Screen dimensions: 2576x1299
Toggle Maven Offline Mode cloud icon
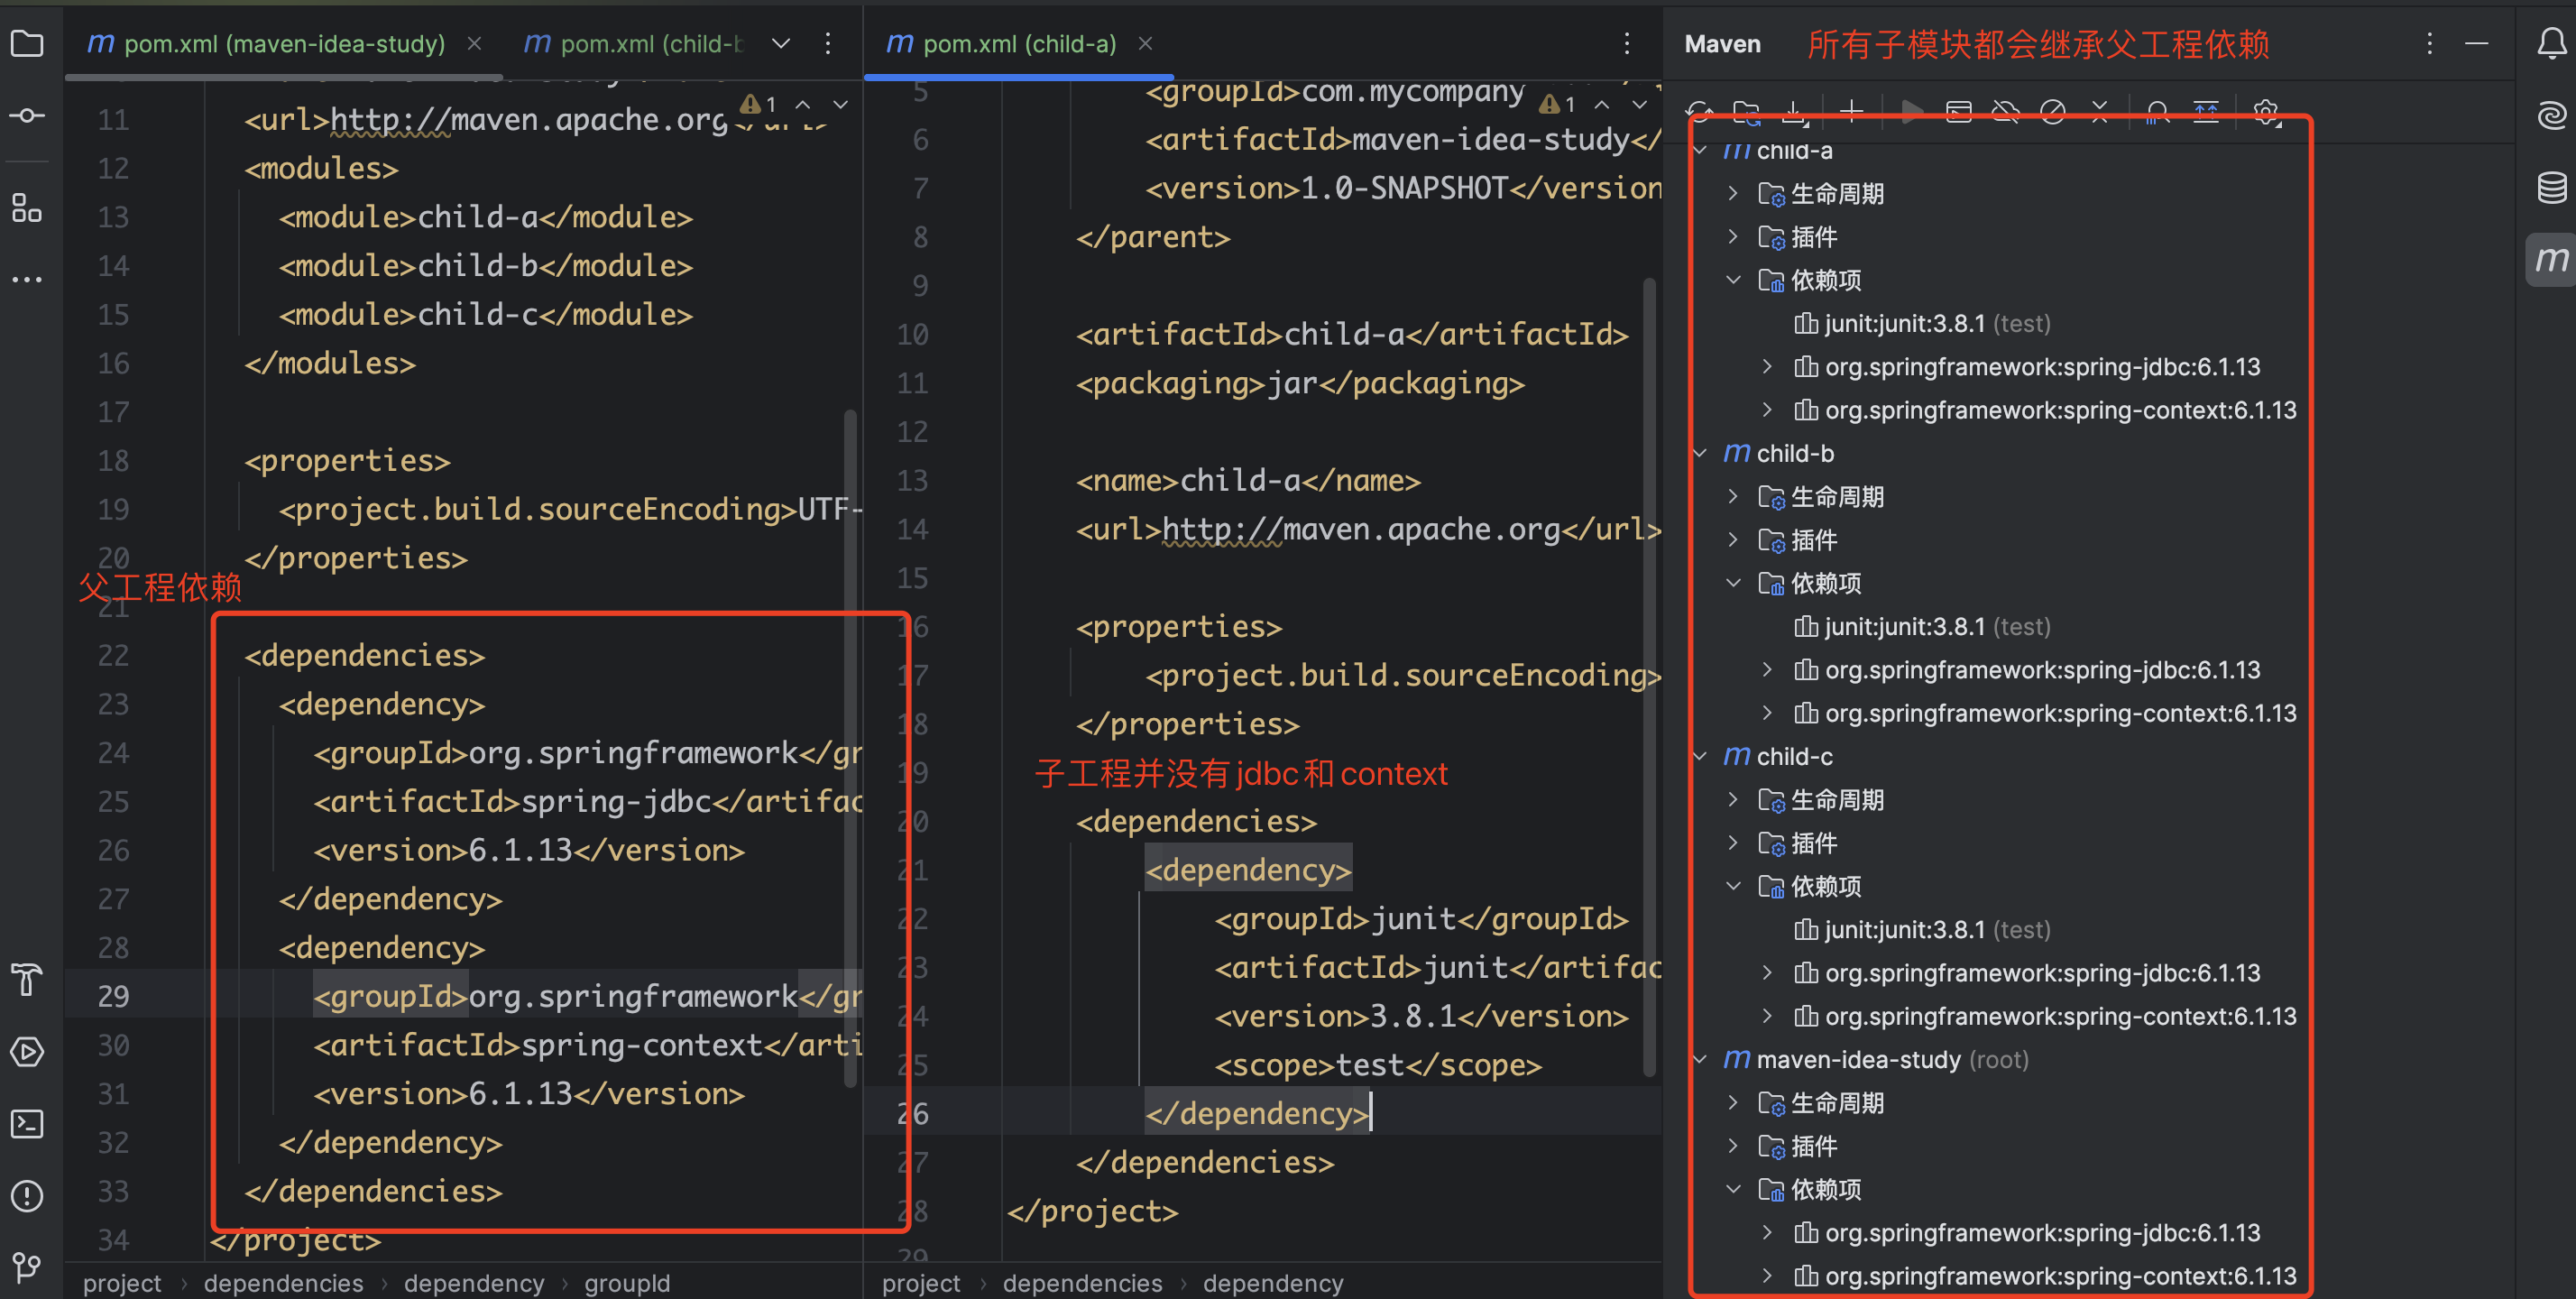[x=2005, y=111]
